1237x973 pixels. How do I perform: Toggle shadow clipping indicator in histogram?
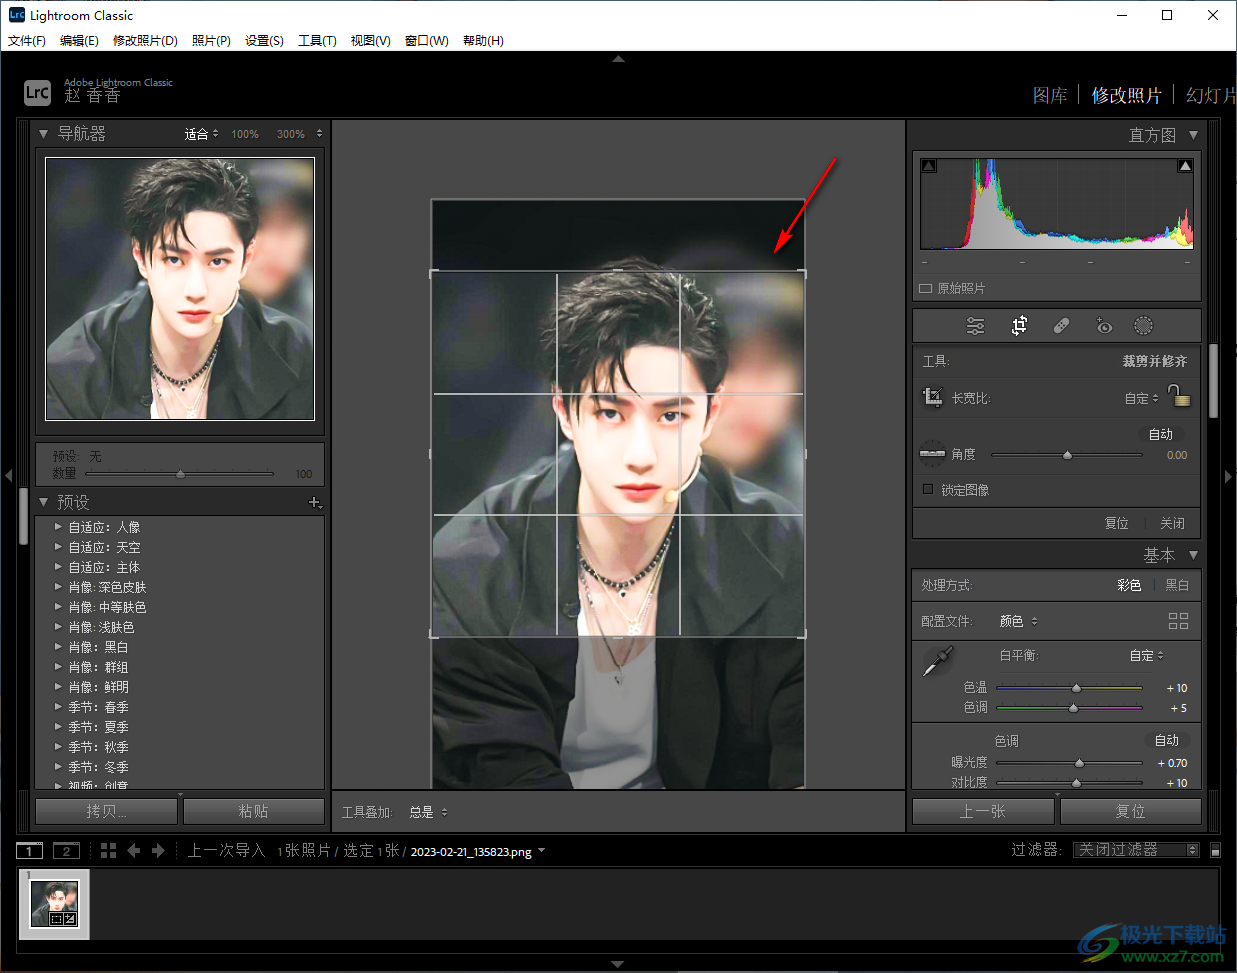pos(928,166)
